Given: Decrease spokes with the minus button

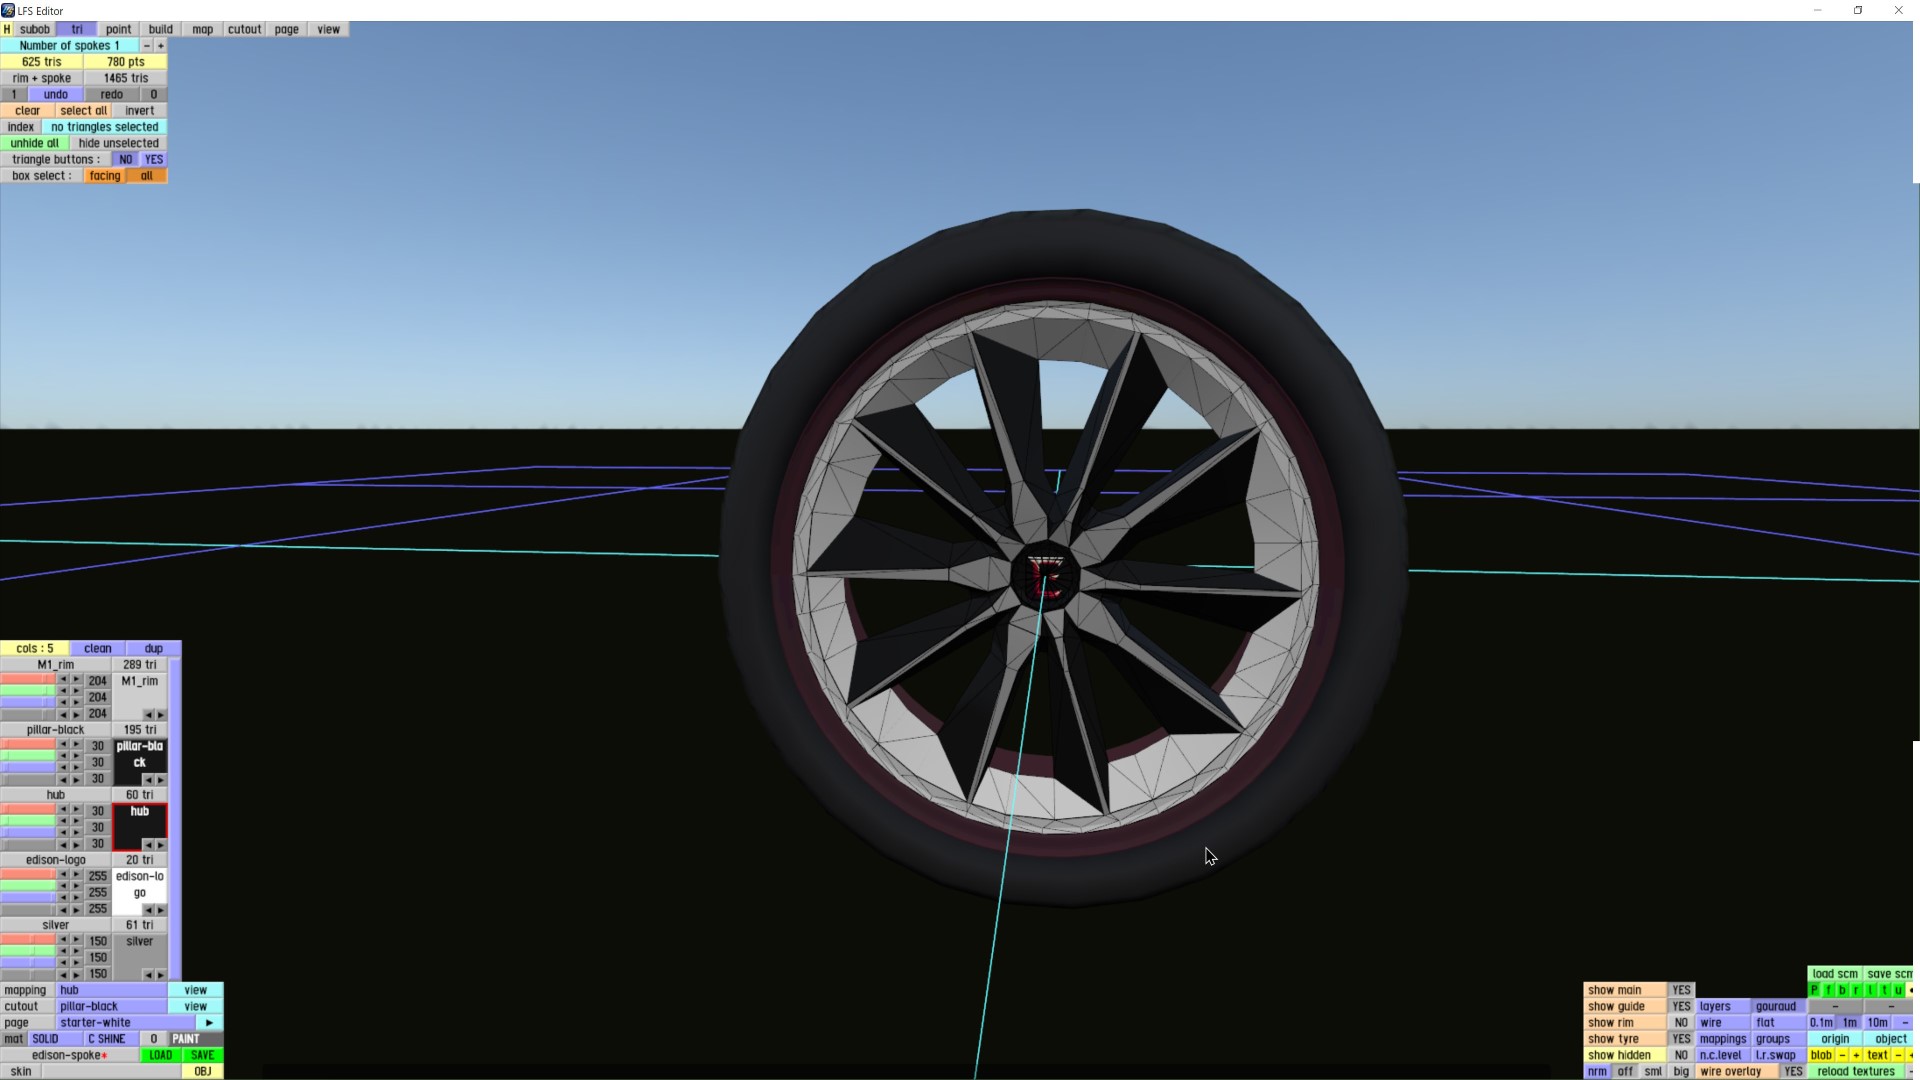Looking at the screenshot, I should tap(147, 46).
